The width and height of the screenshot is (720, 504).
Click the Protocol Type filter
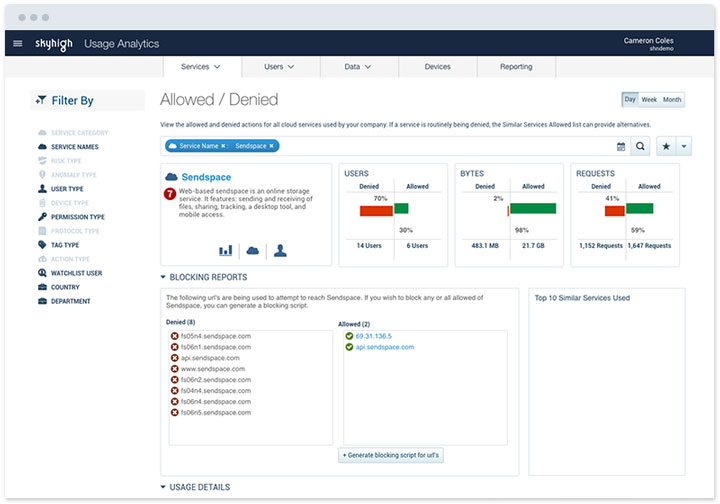68,231
